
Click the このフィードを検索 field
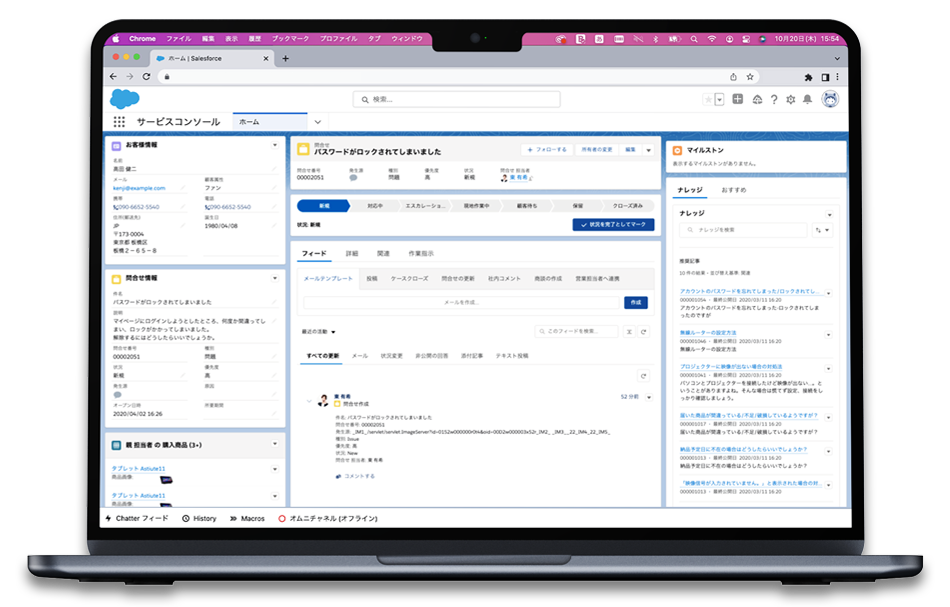click(576, 331)
